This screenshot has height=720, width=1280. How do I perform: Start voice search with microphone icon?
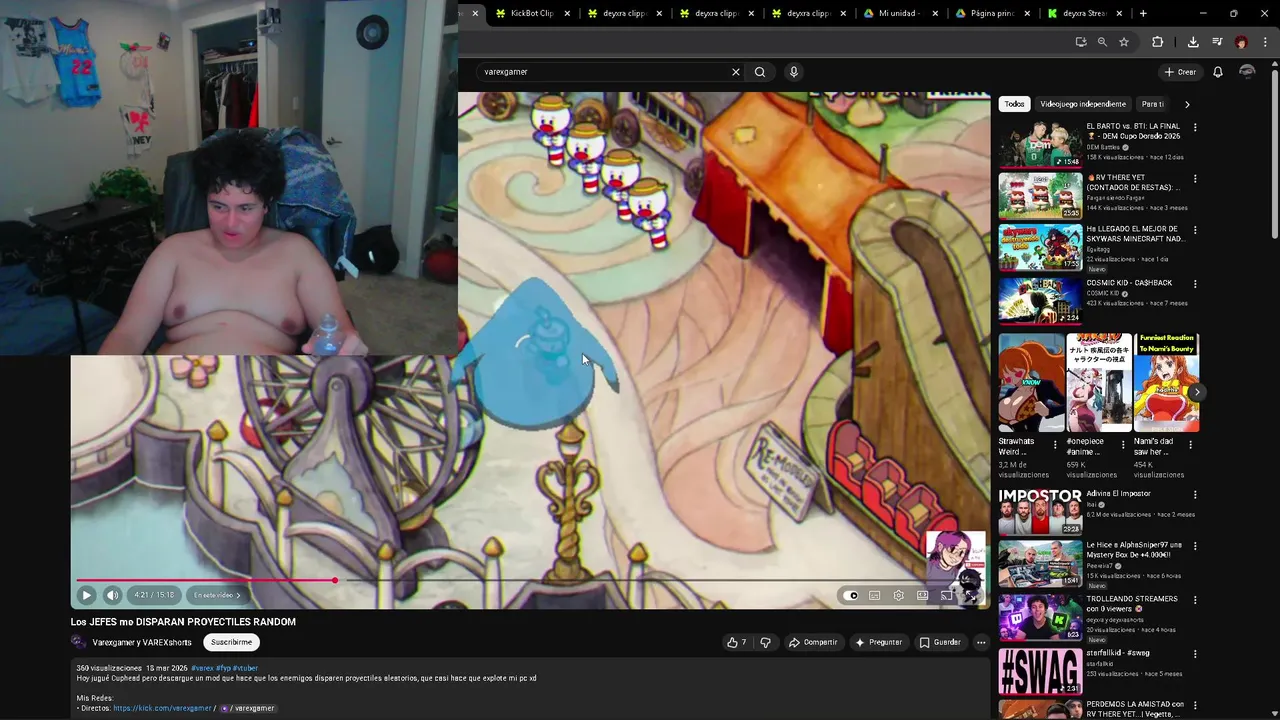coord(794,72)
